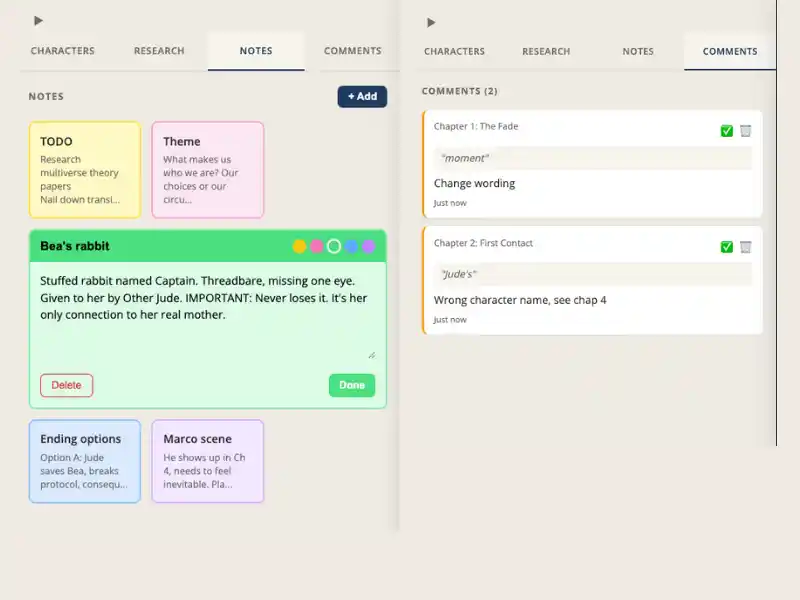Switch to the Characters tab on the left

pos(62,51)
